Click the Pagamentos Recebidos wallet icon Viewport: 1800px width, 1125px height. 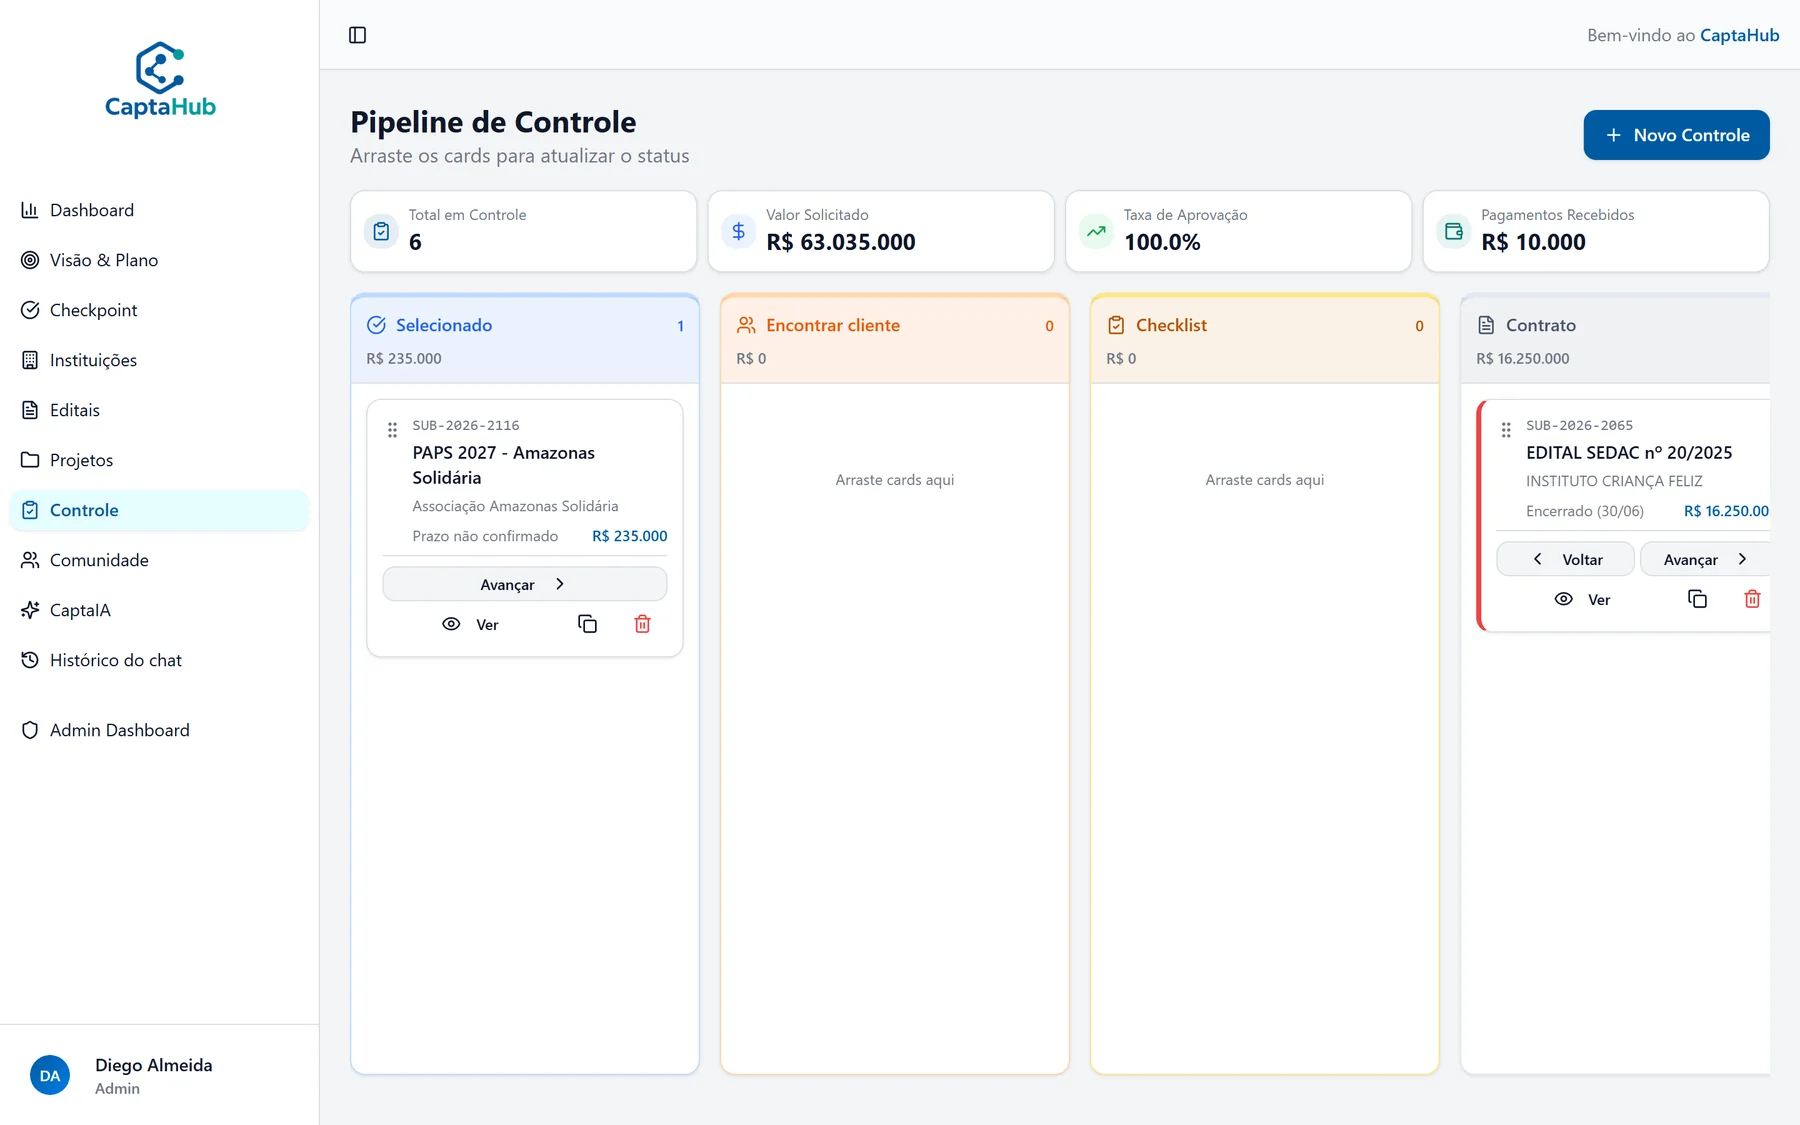(x=1453, y=231)
